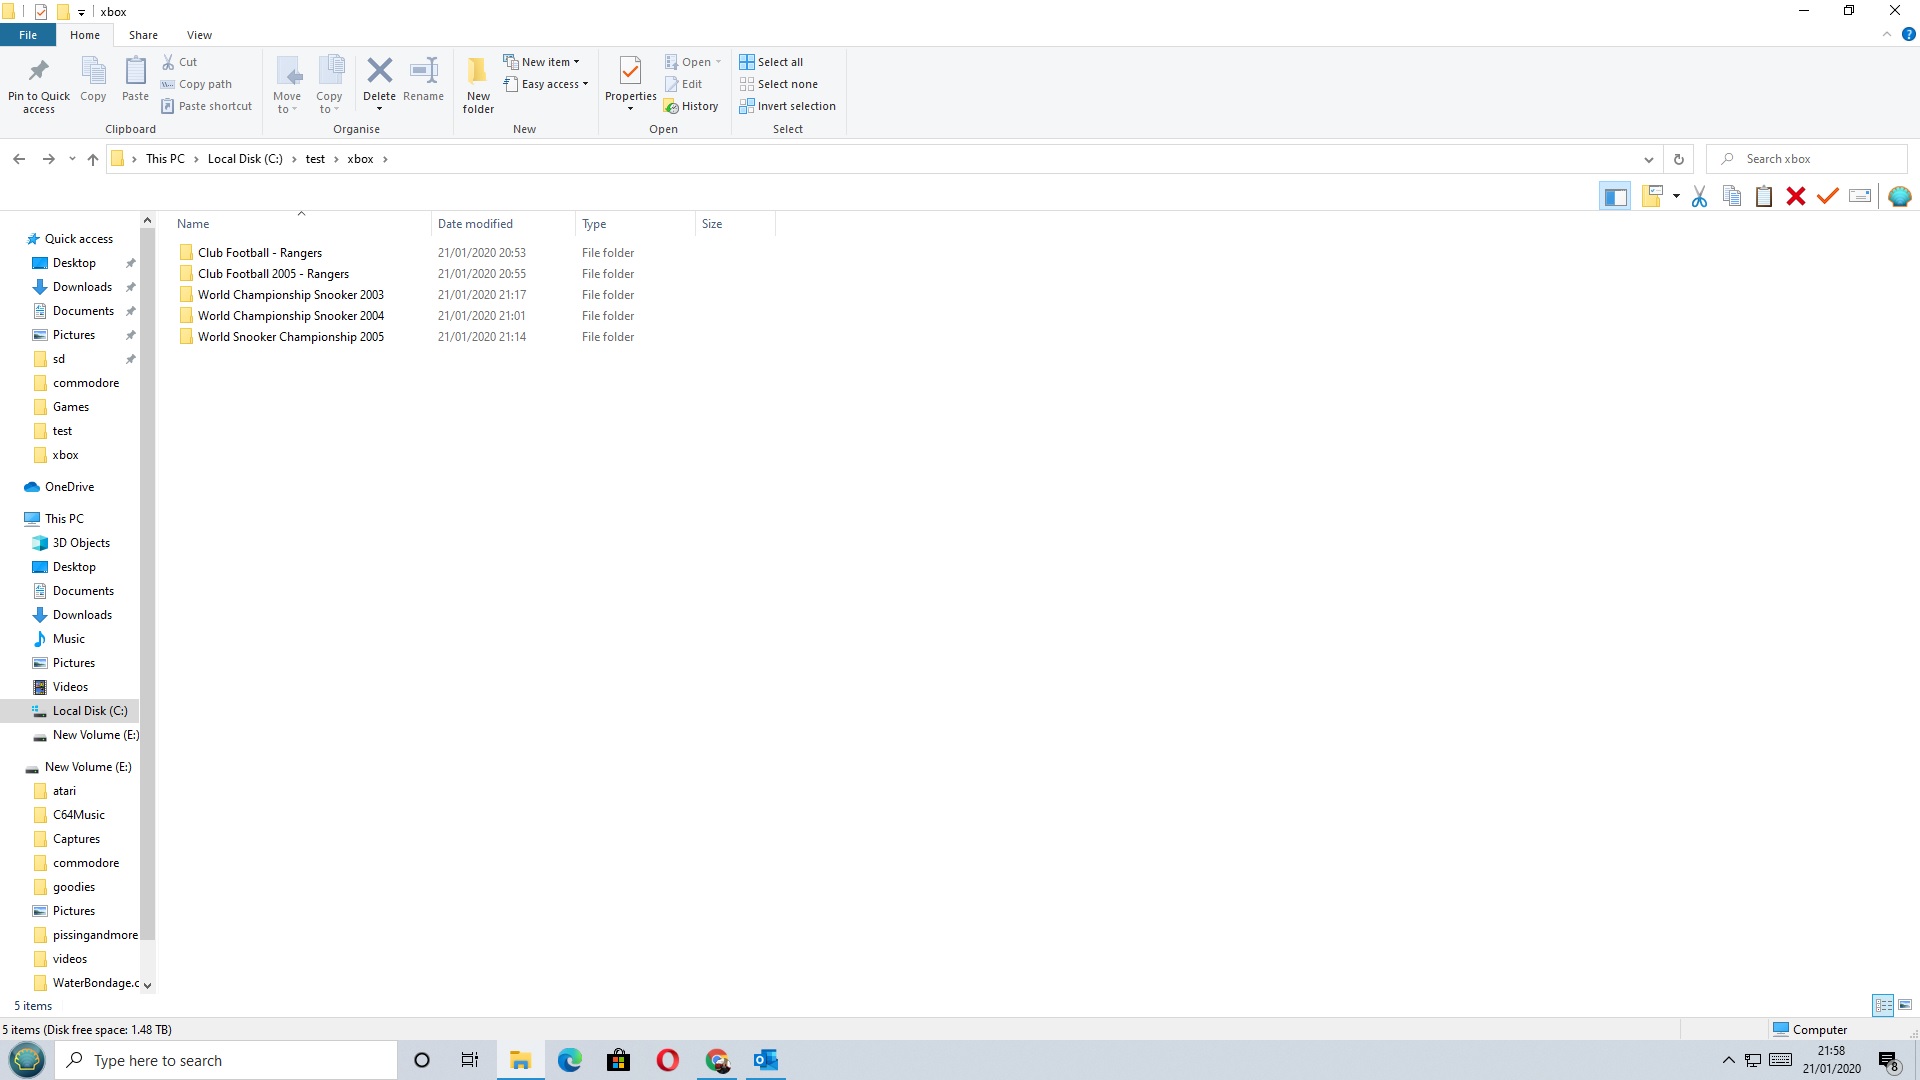
Task: Click scissors cut icon in Classic Shell toolbar
Action: point(1699,196)
